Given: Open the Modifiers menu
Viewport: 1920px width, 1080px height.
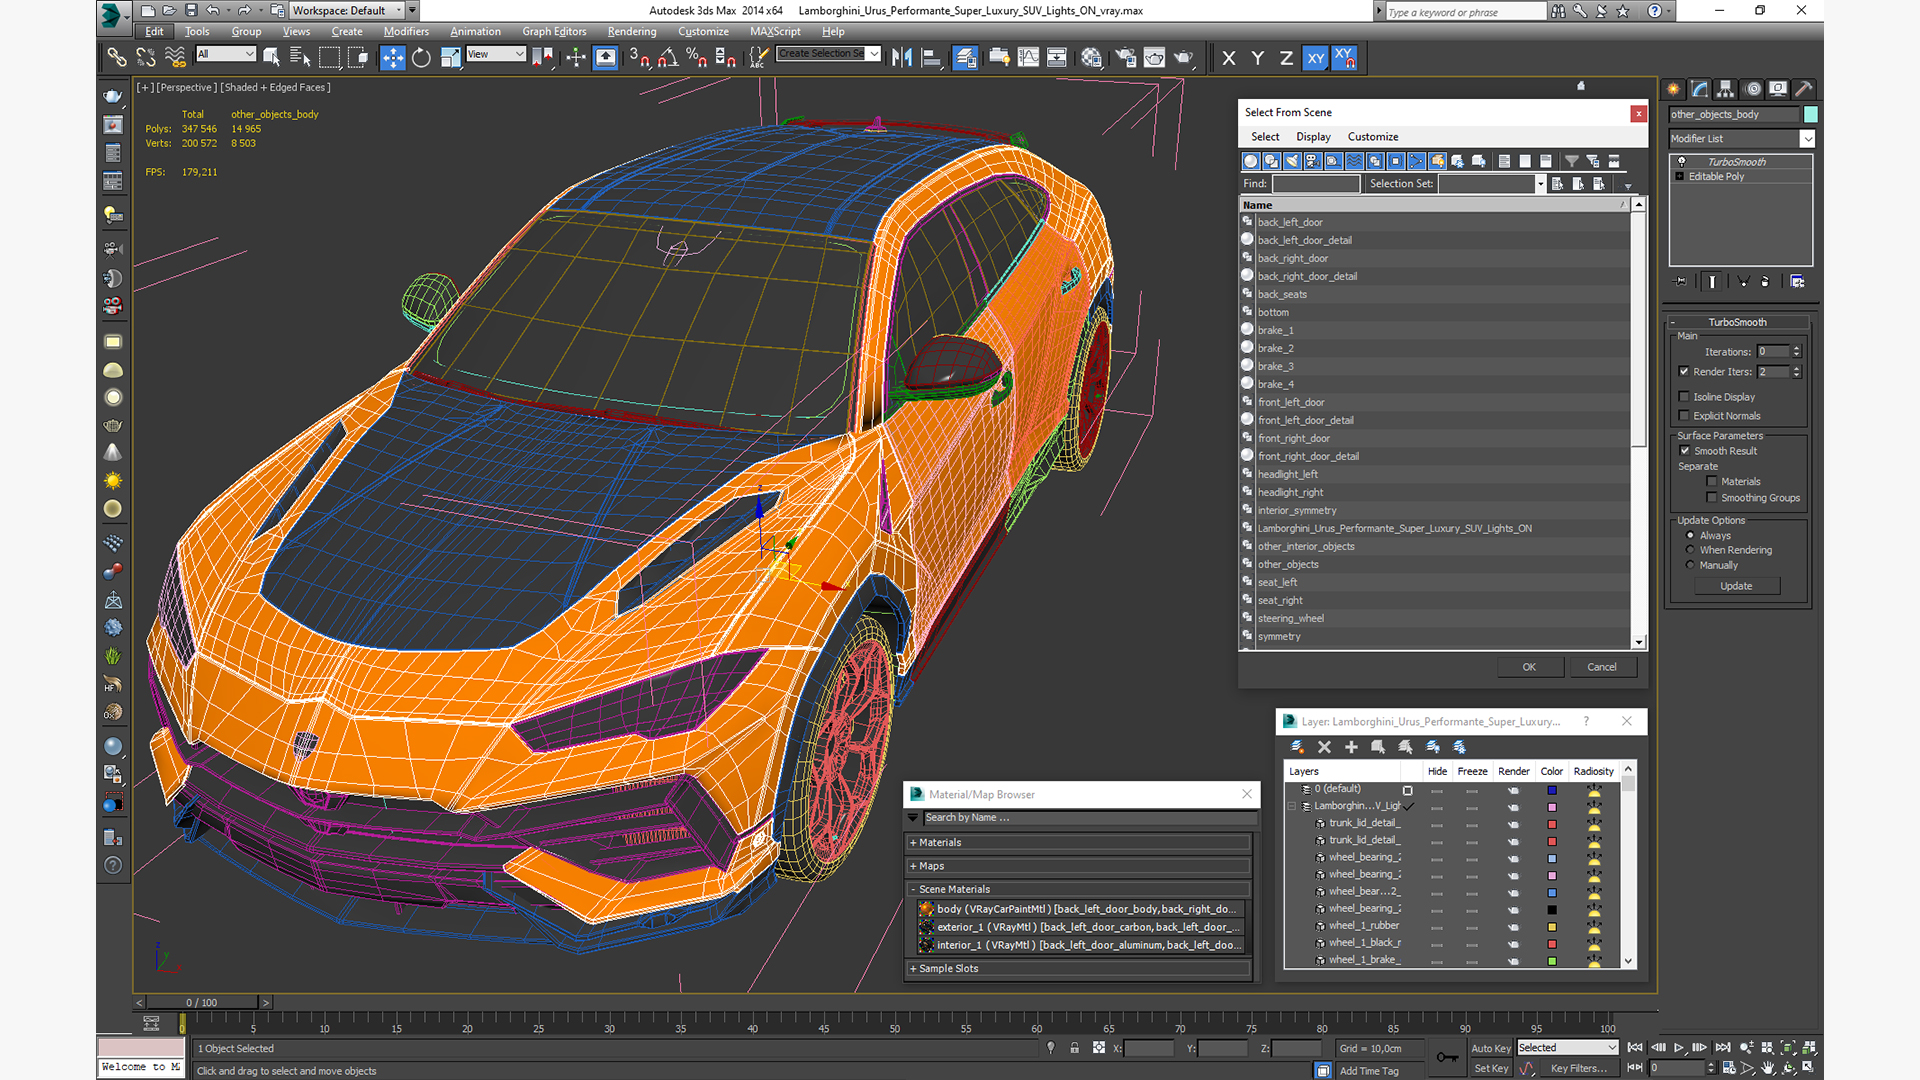Looking at the screenshot, I should tap(406, 31).
